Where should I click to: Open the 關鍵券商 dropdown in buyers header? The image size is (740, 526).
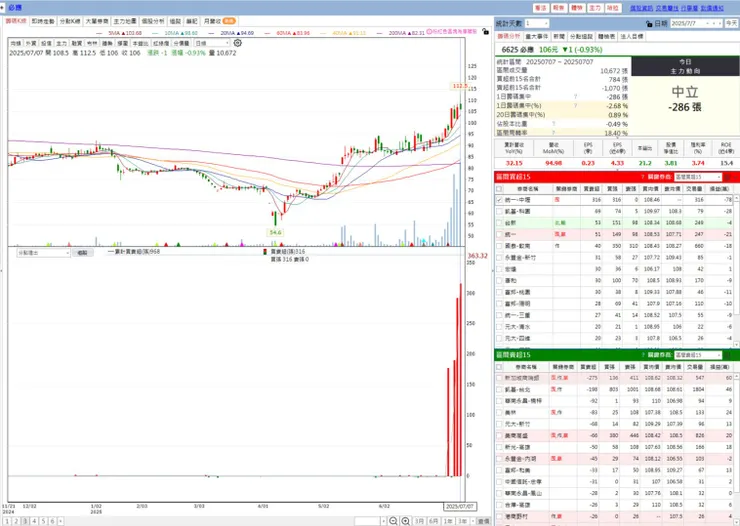pyautogui.click(x=698, y=177)
